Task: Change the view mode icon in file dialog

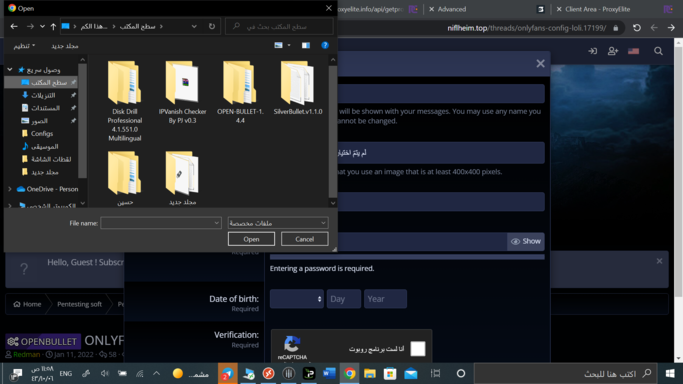Action: 278,45
